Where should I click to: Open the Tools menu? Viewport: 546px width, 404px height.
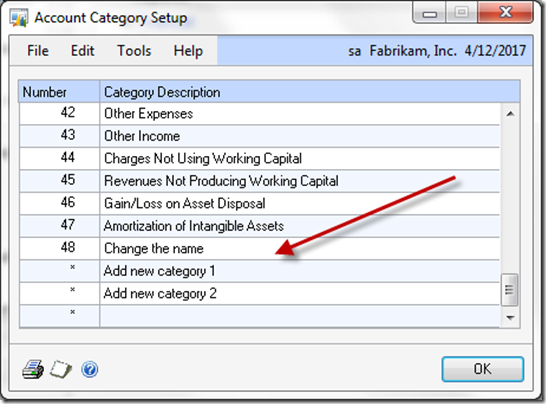(x=134, y=51)
